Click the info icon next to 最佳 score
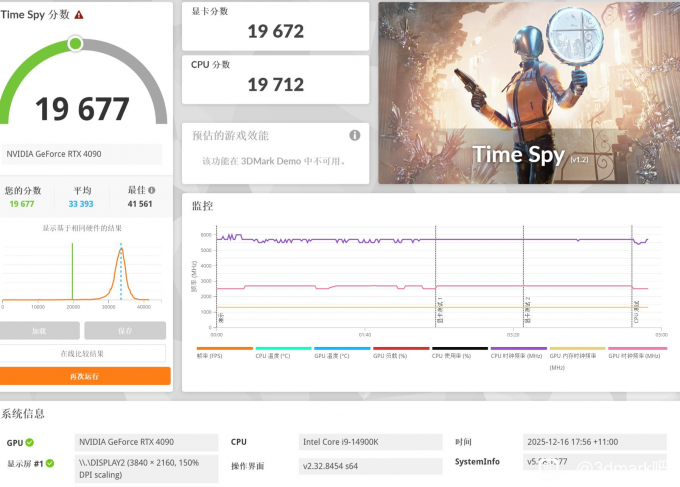The height and width of the screenshot is (487, 680). click(x=151, y=190)
